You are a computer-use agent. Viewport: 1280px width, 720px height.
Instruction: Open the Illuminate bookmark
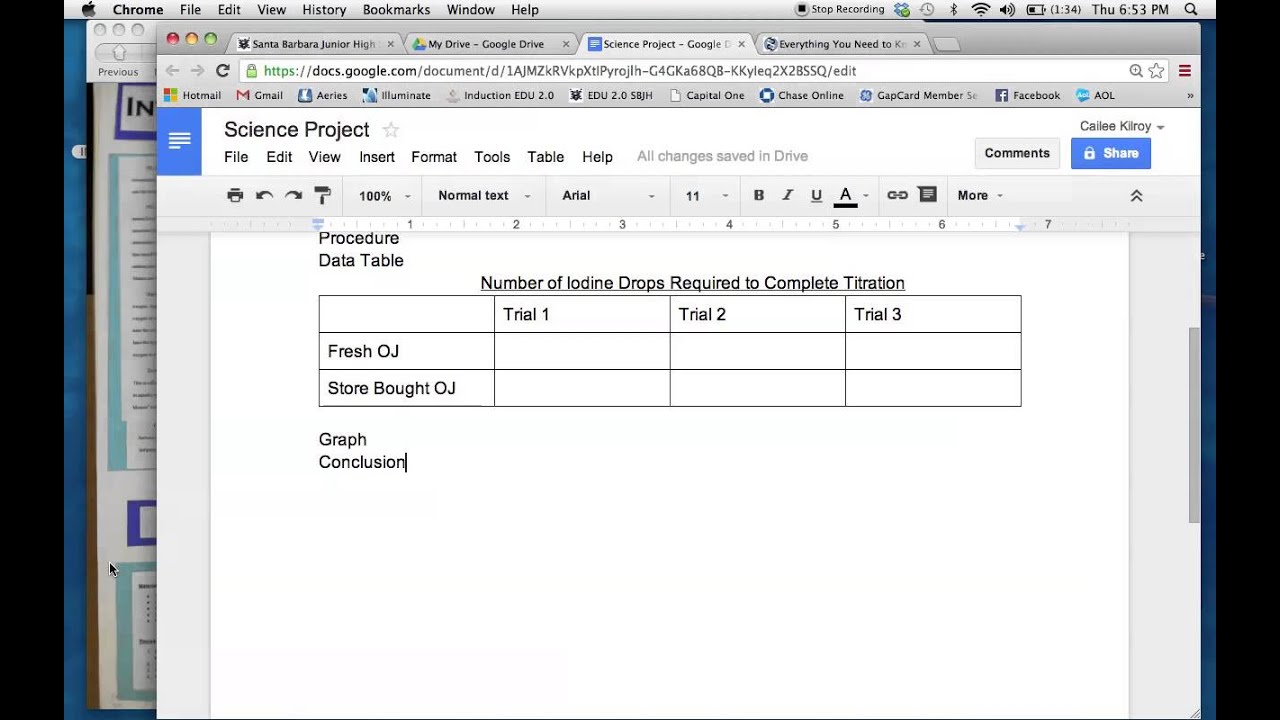coord(397,96)
